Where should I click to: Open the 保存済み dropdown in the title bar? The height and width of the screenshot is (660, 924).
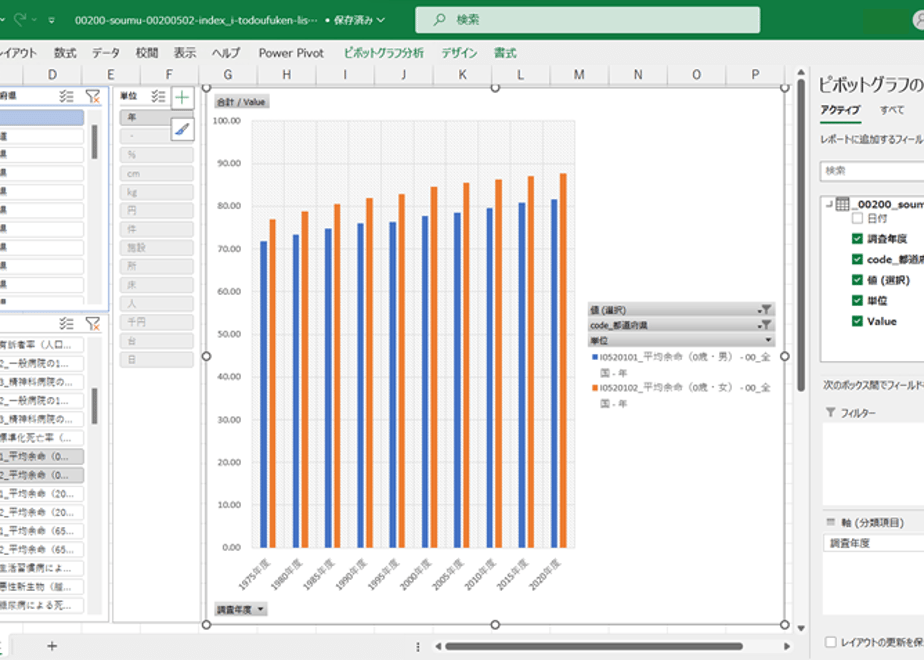point(359,20)
